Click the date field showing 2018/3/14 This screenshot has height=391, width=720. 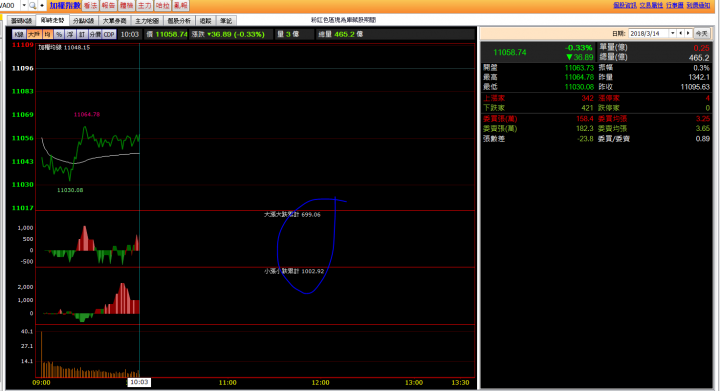click(649, 34)
